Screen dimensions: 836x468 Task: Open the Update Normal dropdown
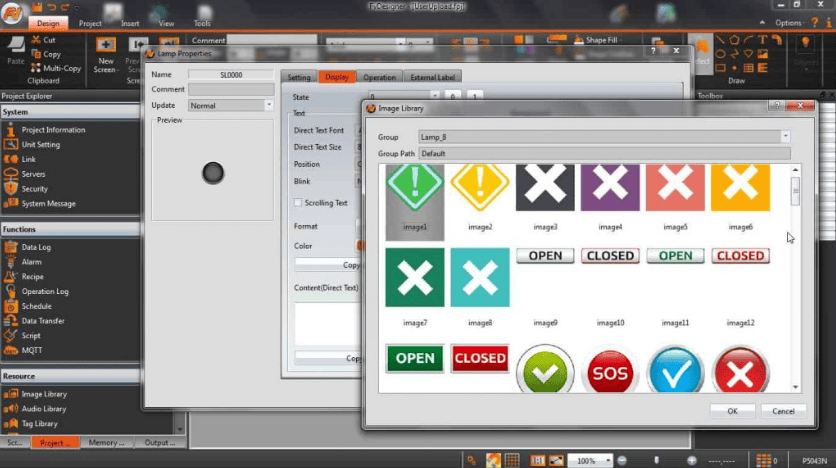point(268,105)
